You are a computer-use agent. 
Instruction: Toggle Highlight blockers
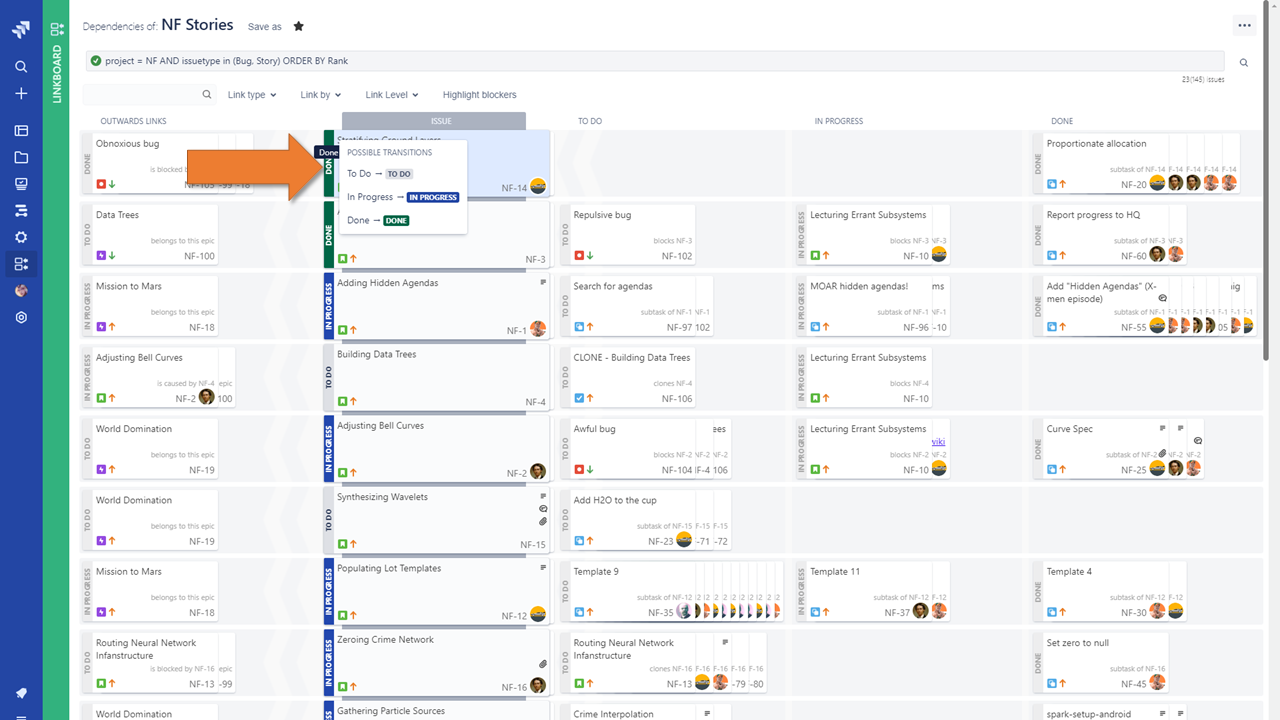coord(480,95)
